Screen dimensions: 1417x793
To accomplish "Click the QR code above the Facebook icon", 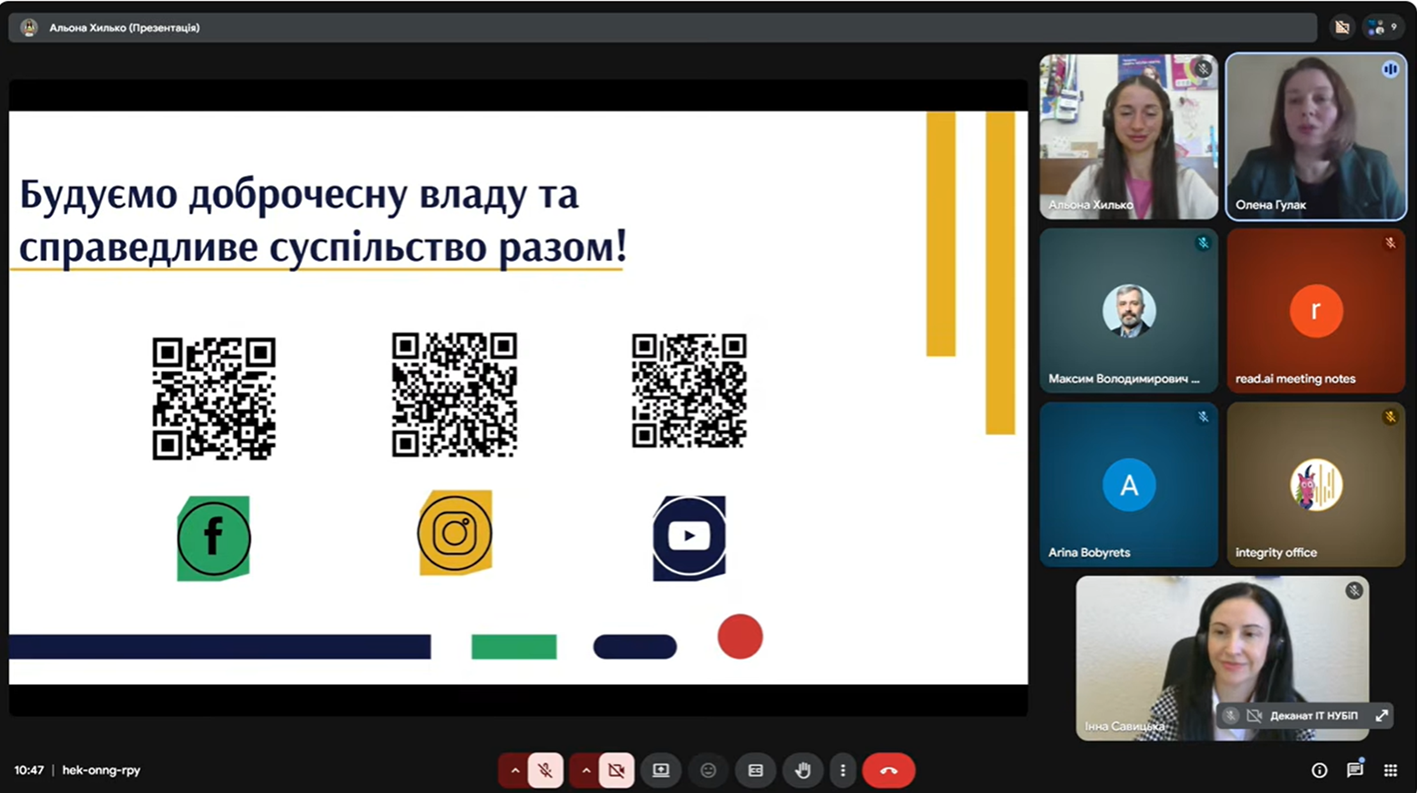I will (214, 398).
